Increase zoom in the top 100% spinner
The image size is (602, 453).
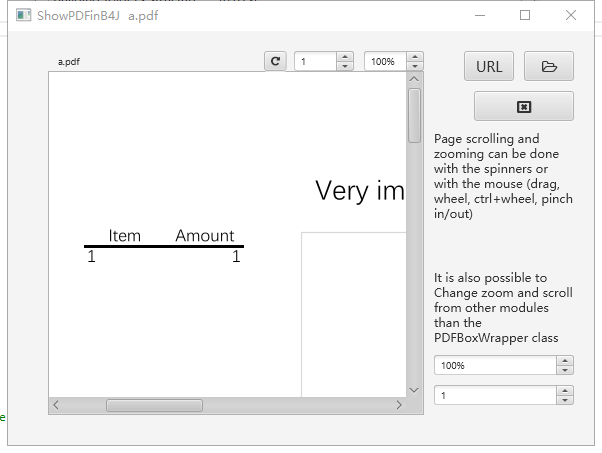(x=415, y=57)
